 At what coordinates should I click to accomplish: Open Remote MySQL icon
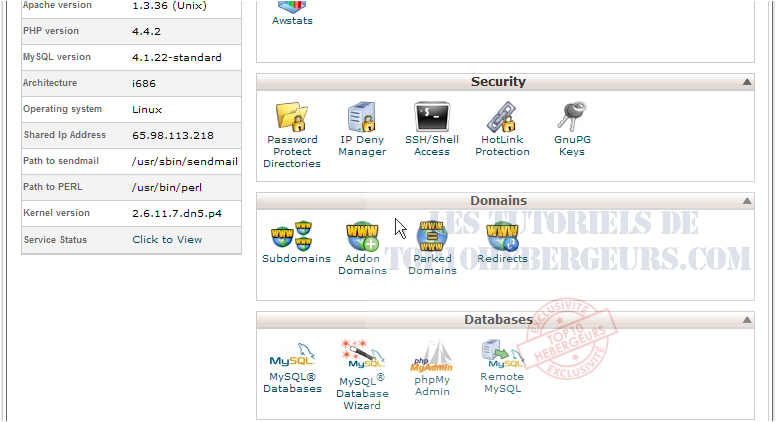502,355
